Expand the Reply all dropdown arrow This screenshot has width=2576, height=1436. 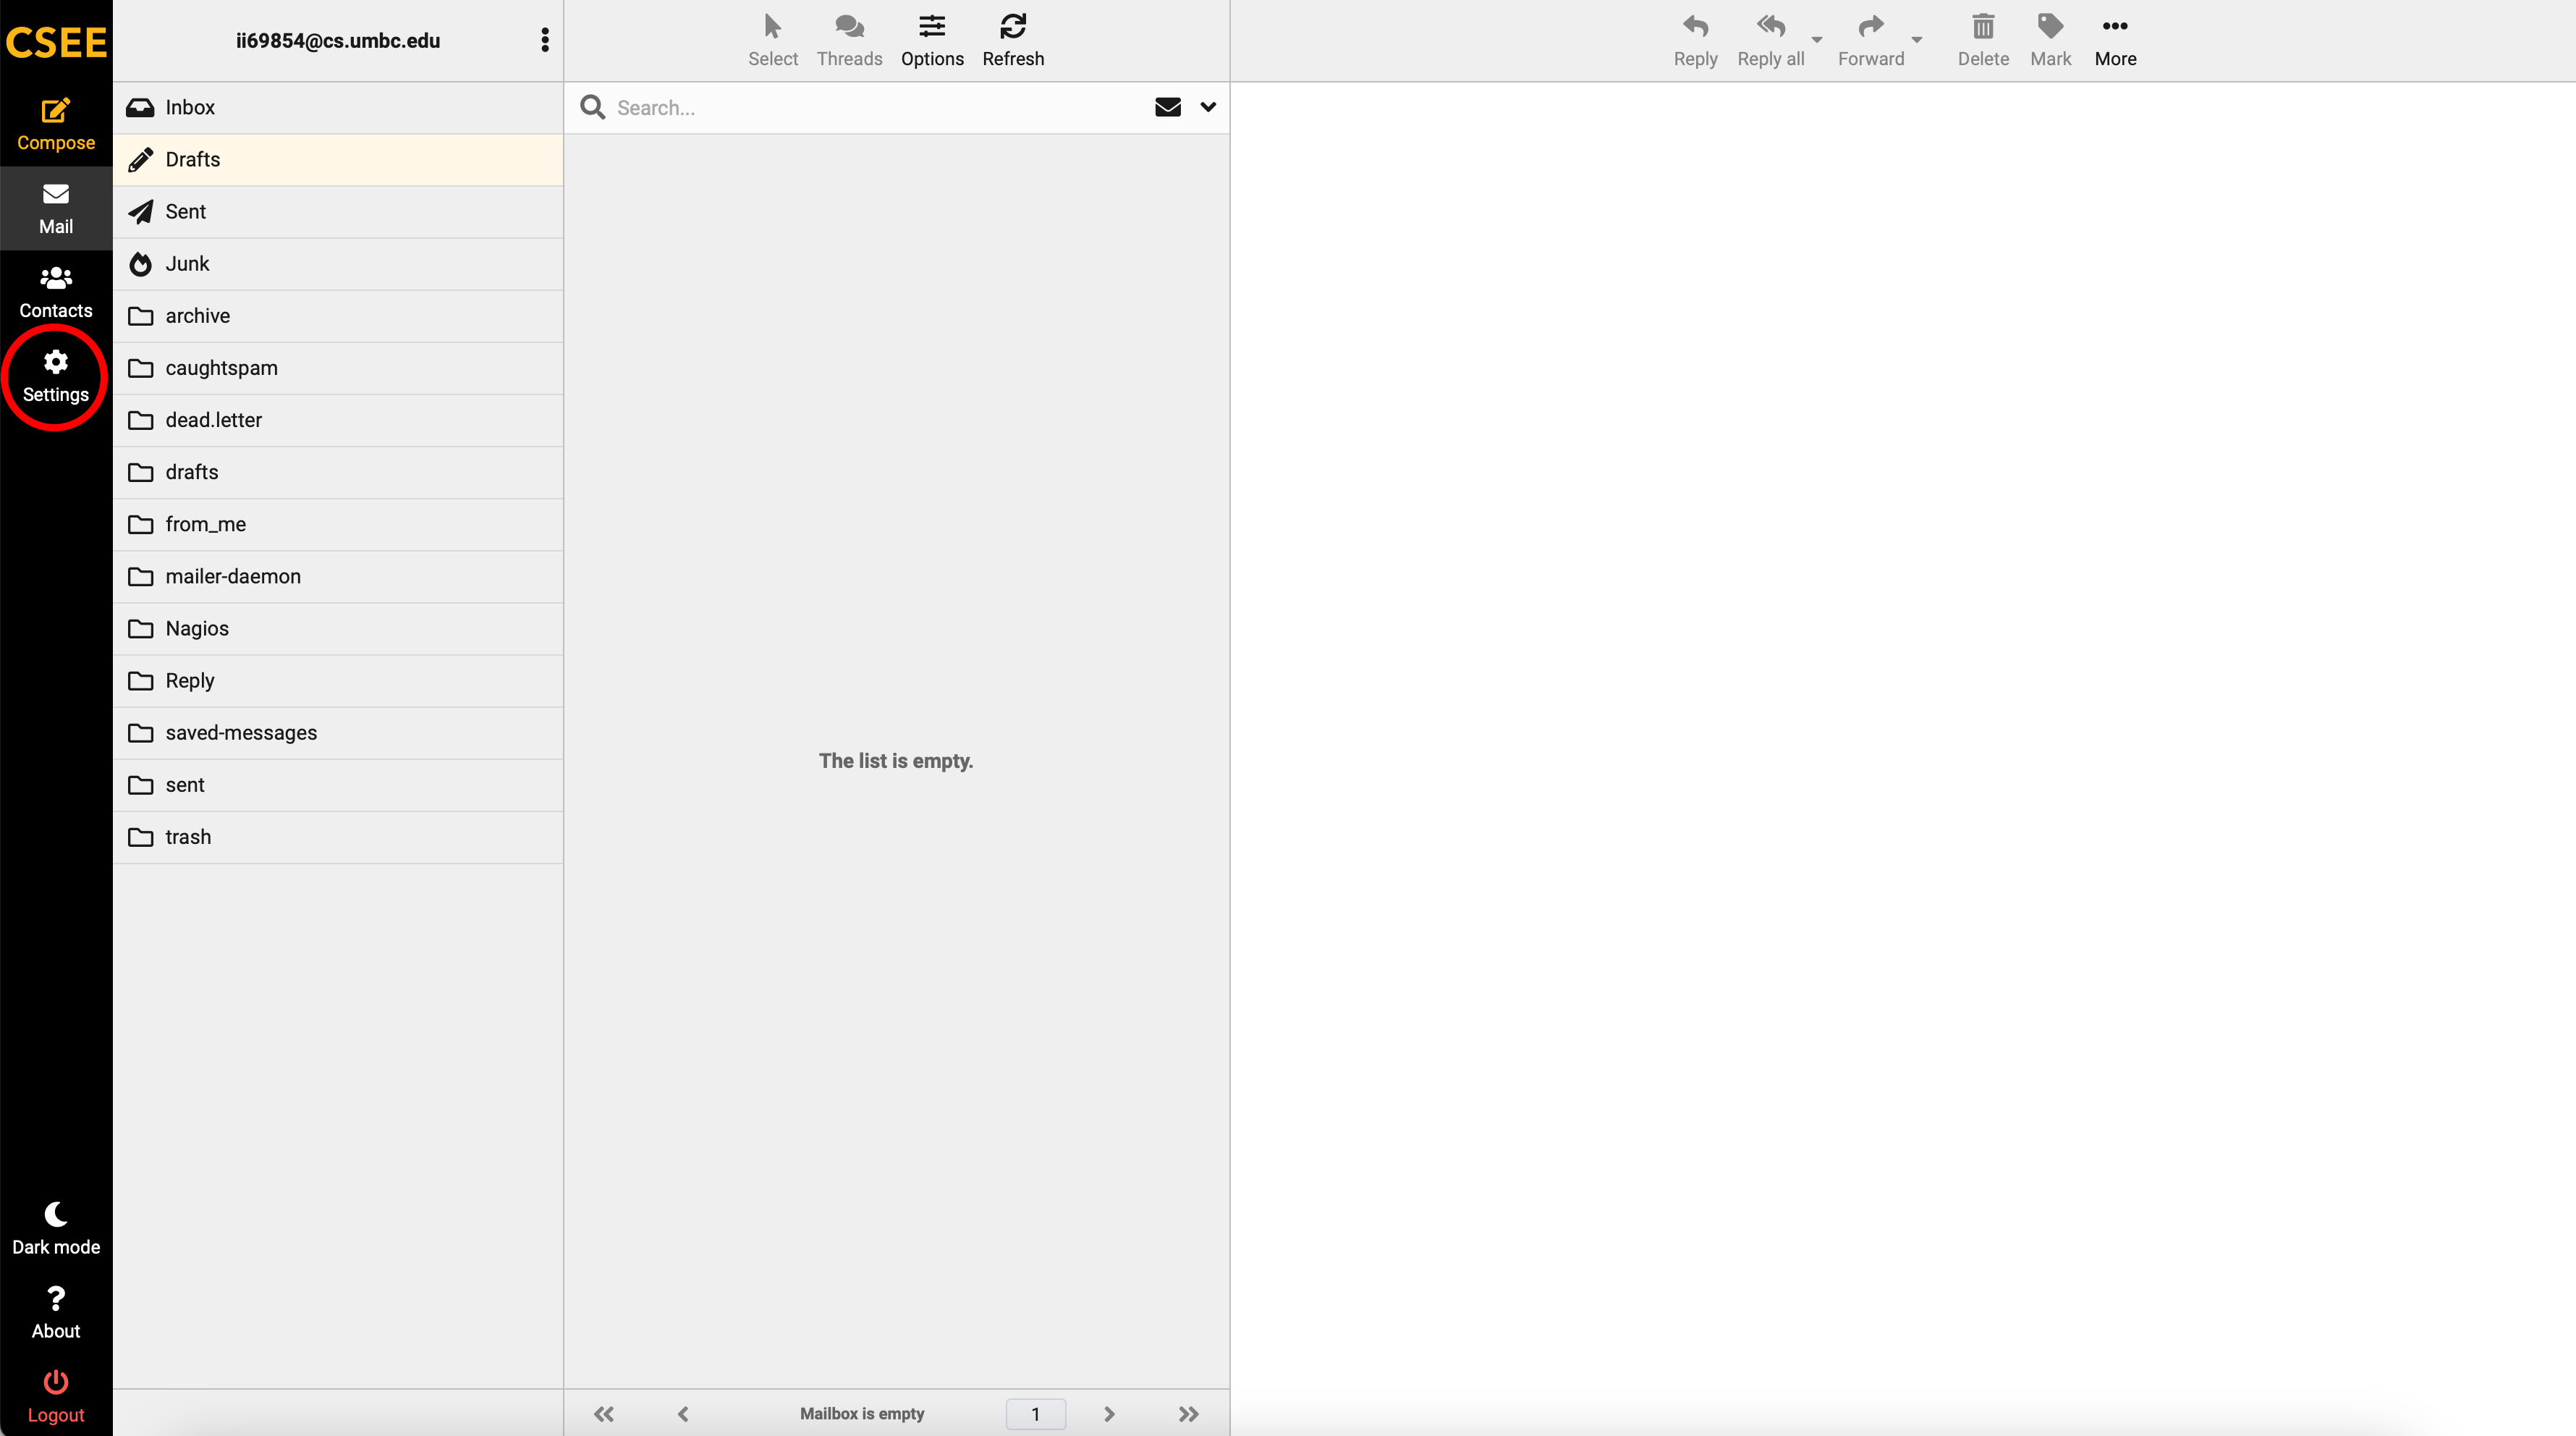tap(1817, 40)
